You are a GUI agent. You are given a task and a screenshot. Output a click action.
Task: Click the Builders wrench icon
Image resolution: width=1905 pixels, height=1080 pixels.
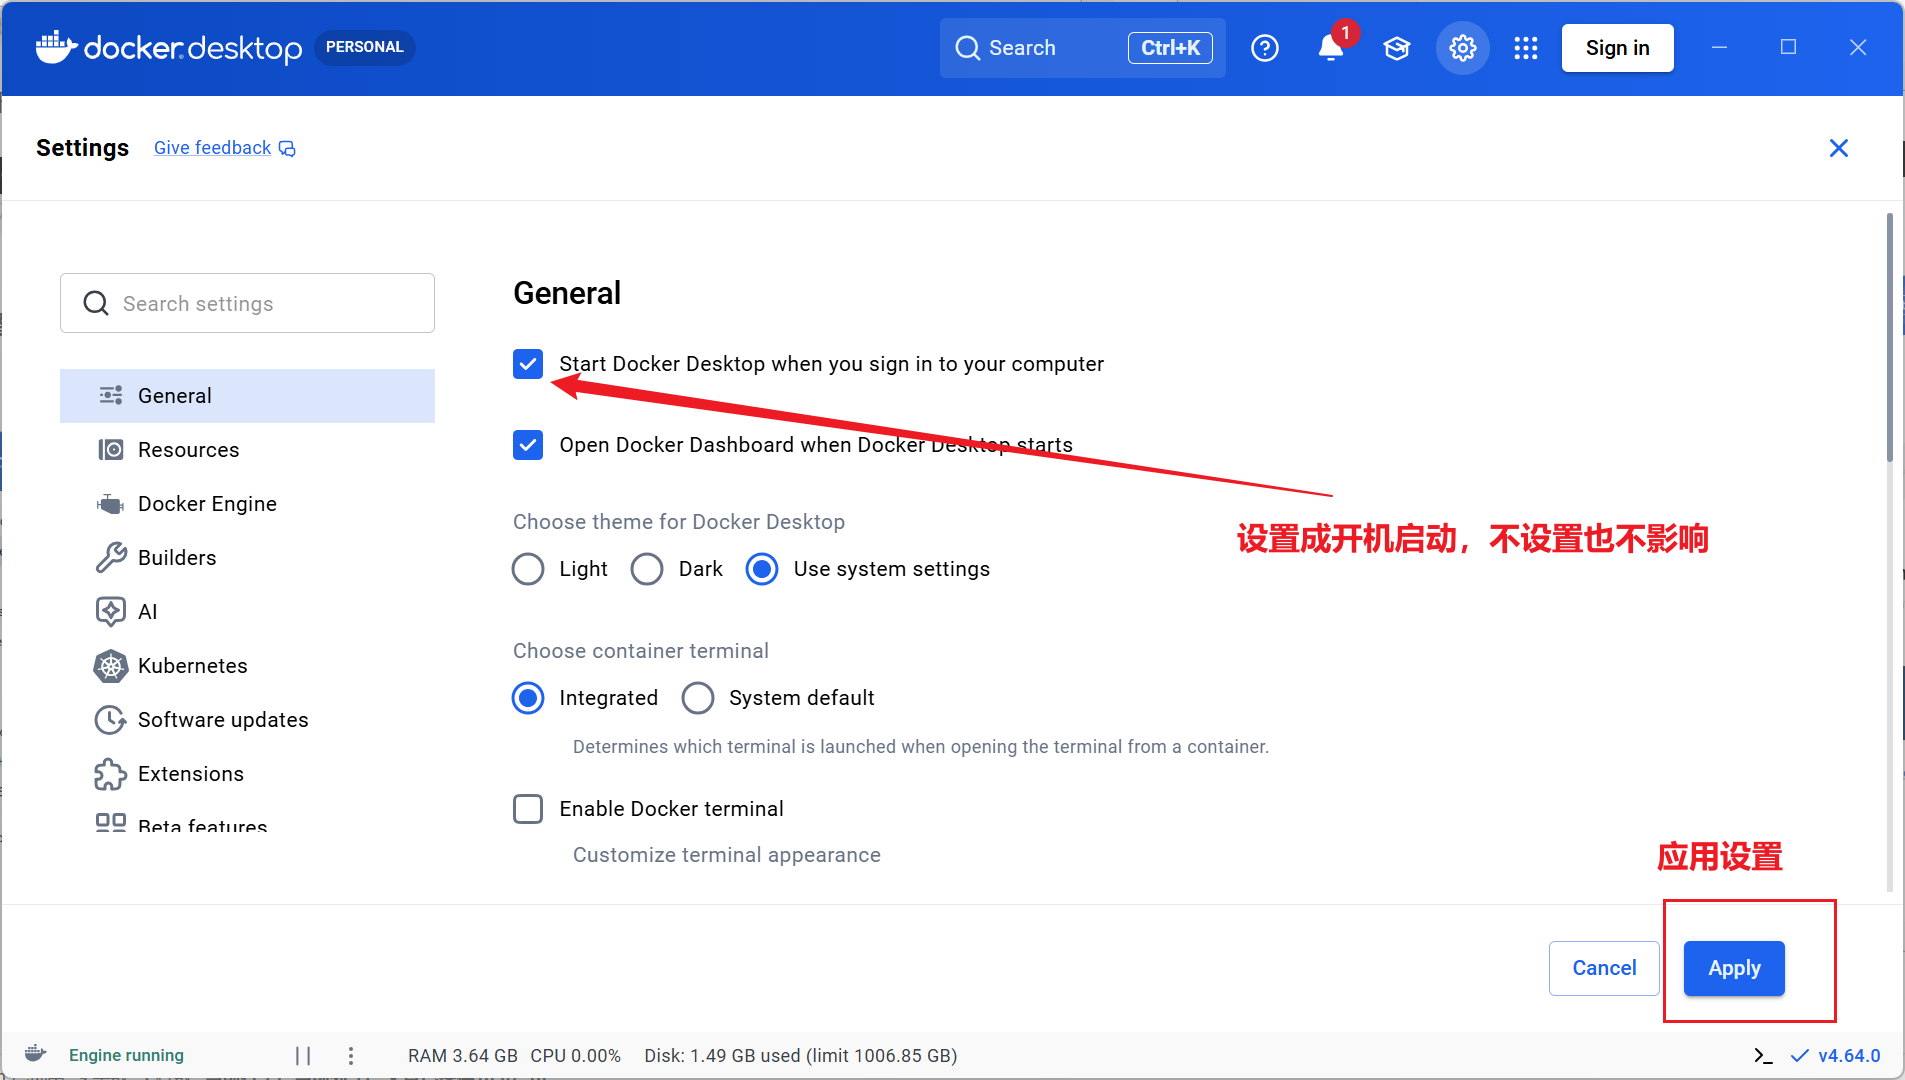click(111, 557)
